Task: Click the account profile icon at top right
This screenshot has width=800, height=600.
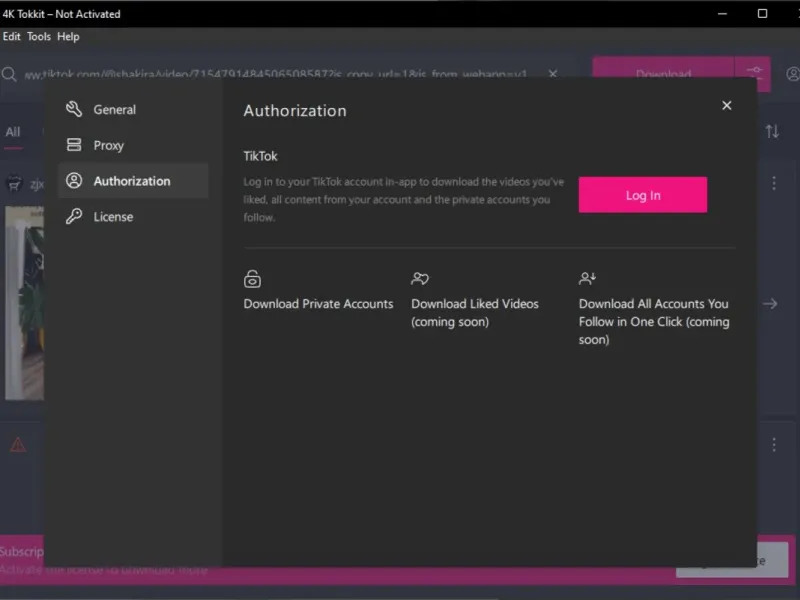Action: [792, 74]
